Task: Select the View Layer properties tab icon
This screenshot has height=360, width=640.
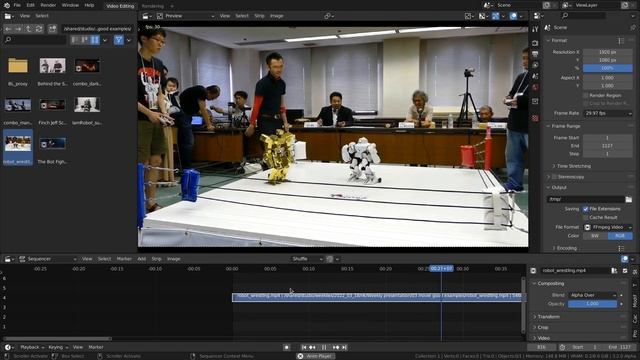Action: tap(535, 65)
